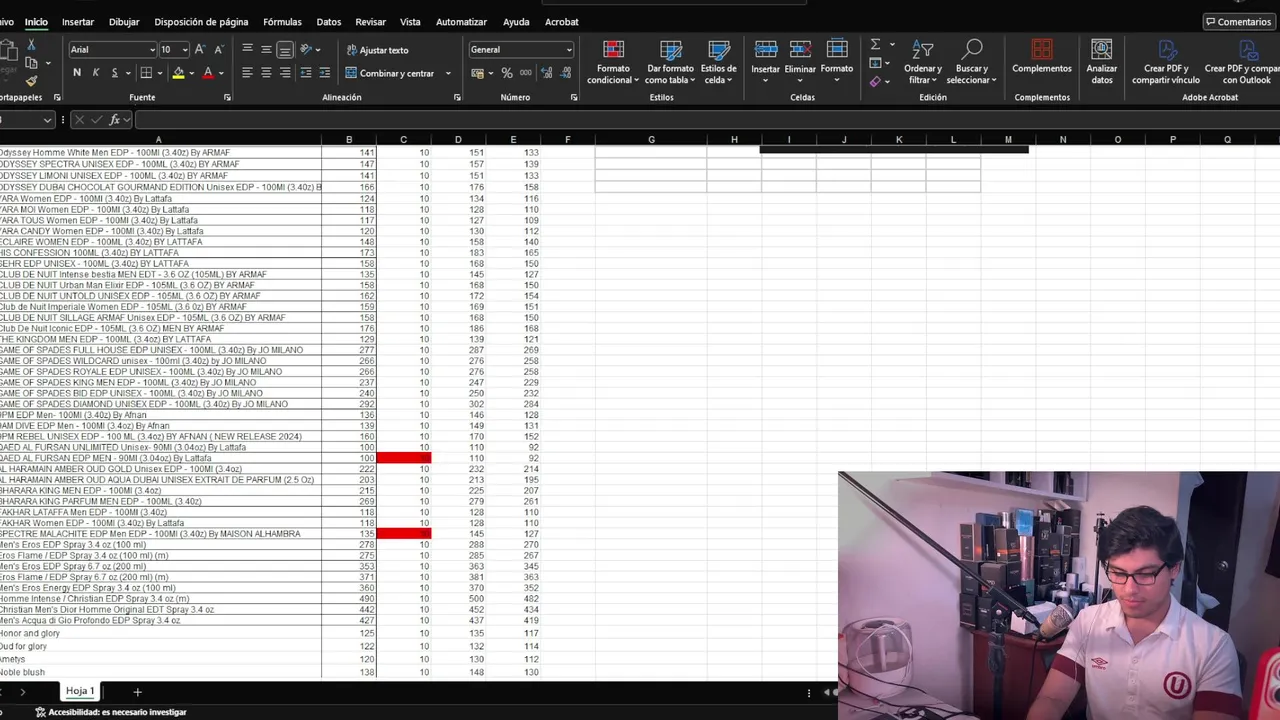The height and width of the screenshot is (720, 1280).
Task: Click the decrease decimals icon
Action: [566, 73]
